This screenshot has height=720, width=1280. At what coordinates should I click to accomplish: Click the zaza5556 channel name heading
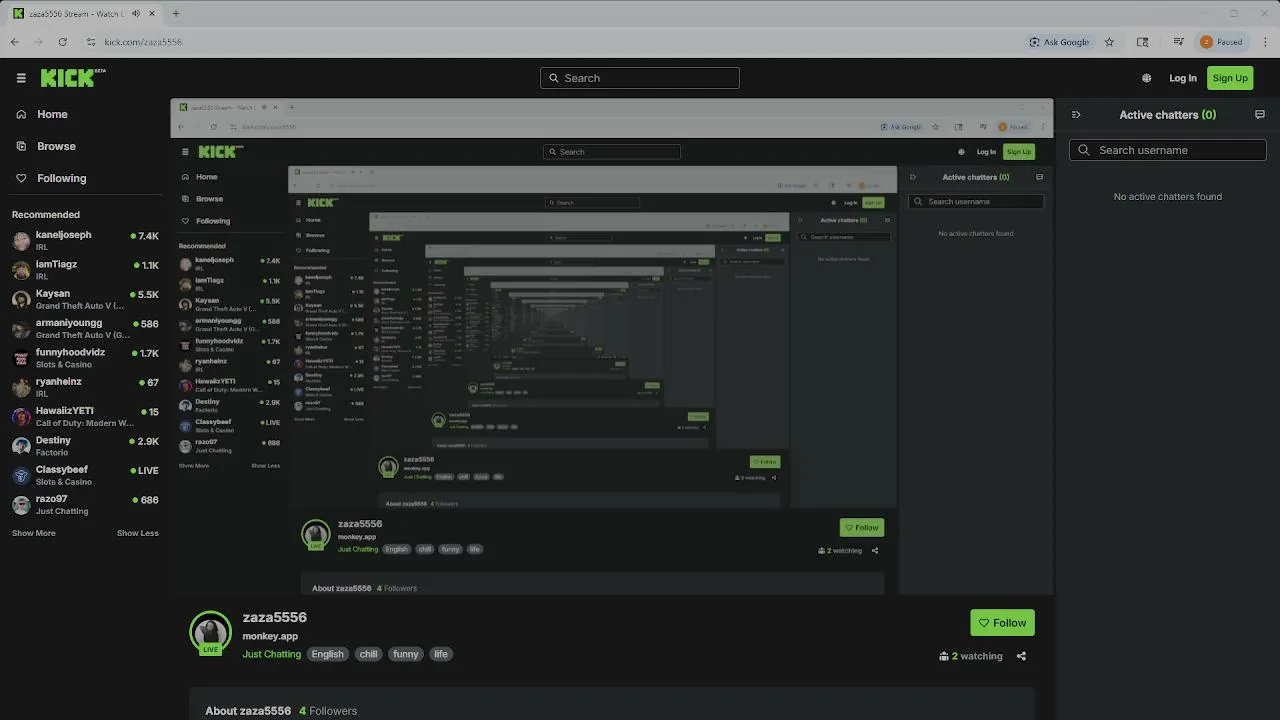[x=274, y=617]
